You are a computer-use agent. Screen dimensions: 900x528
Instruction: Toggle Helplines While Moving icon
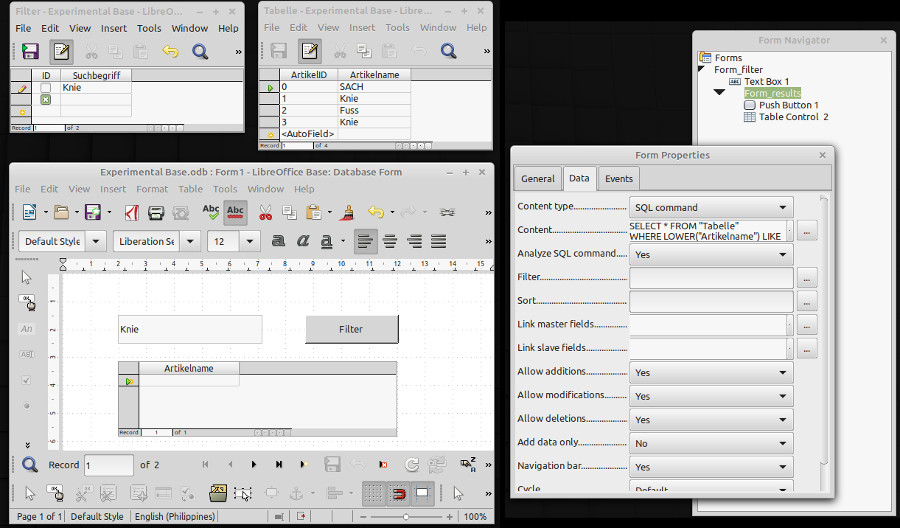coord(422,493)
